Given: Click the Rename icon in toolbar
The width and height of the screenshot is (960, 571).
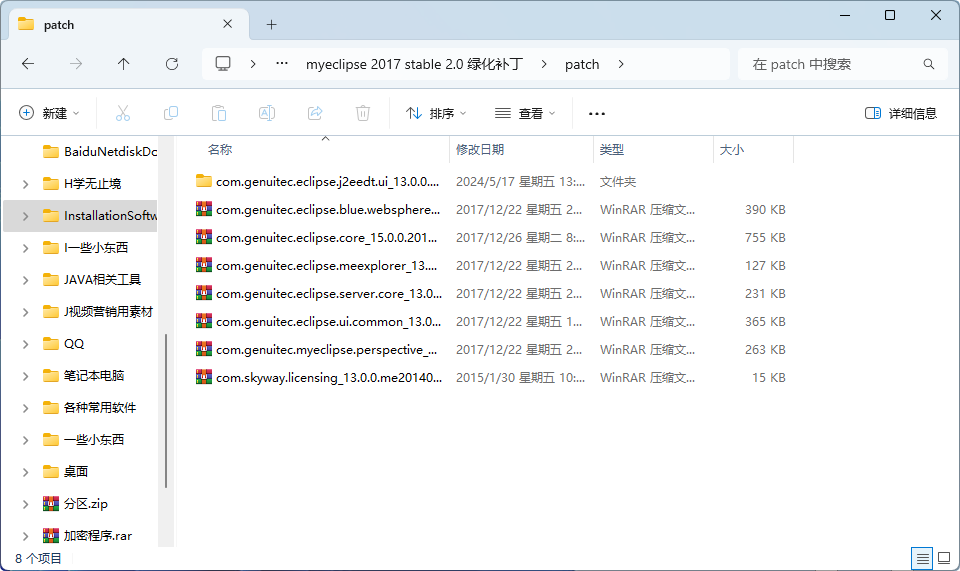Looking at the screenshot, I should click(267, 113).
